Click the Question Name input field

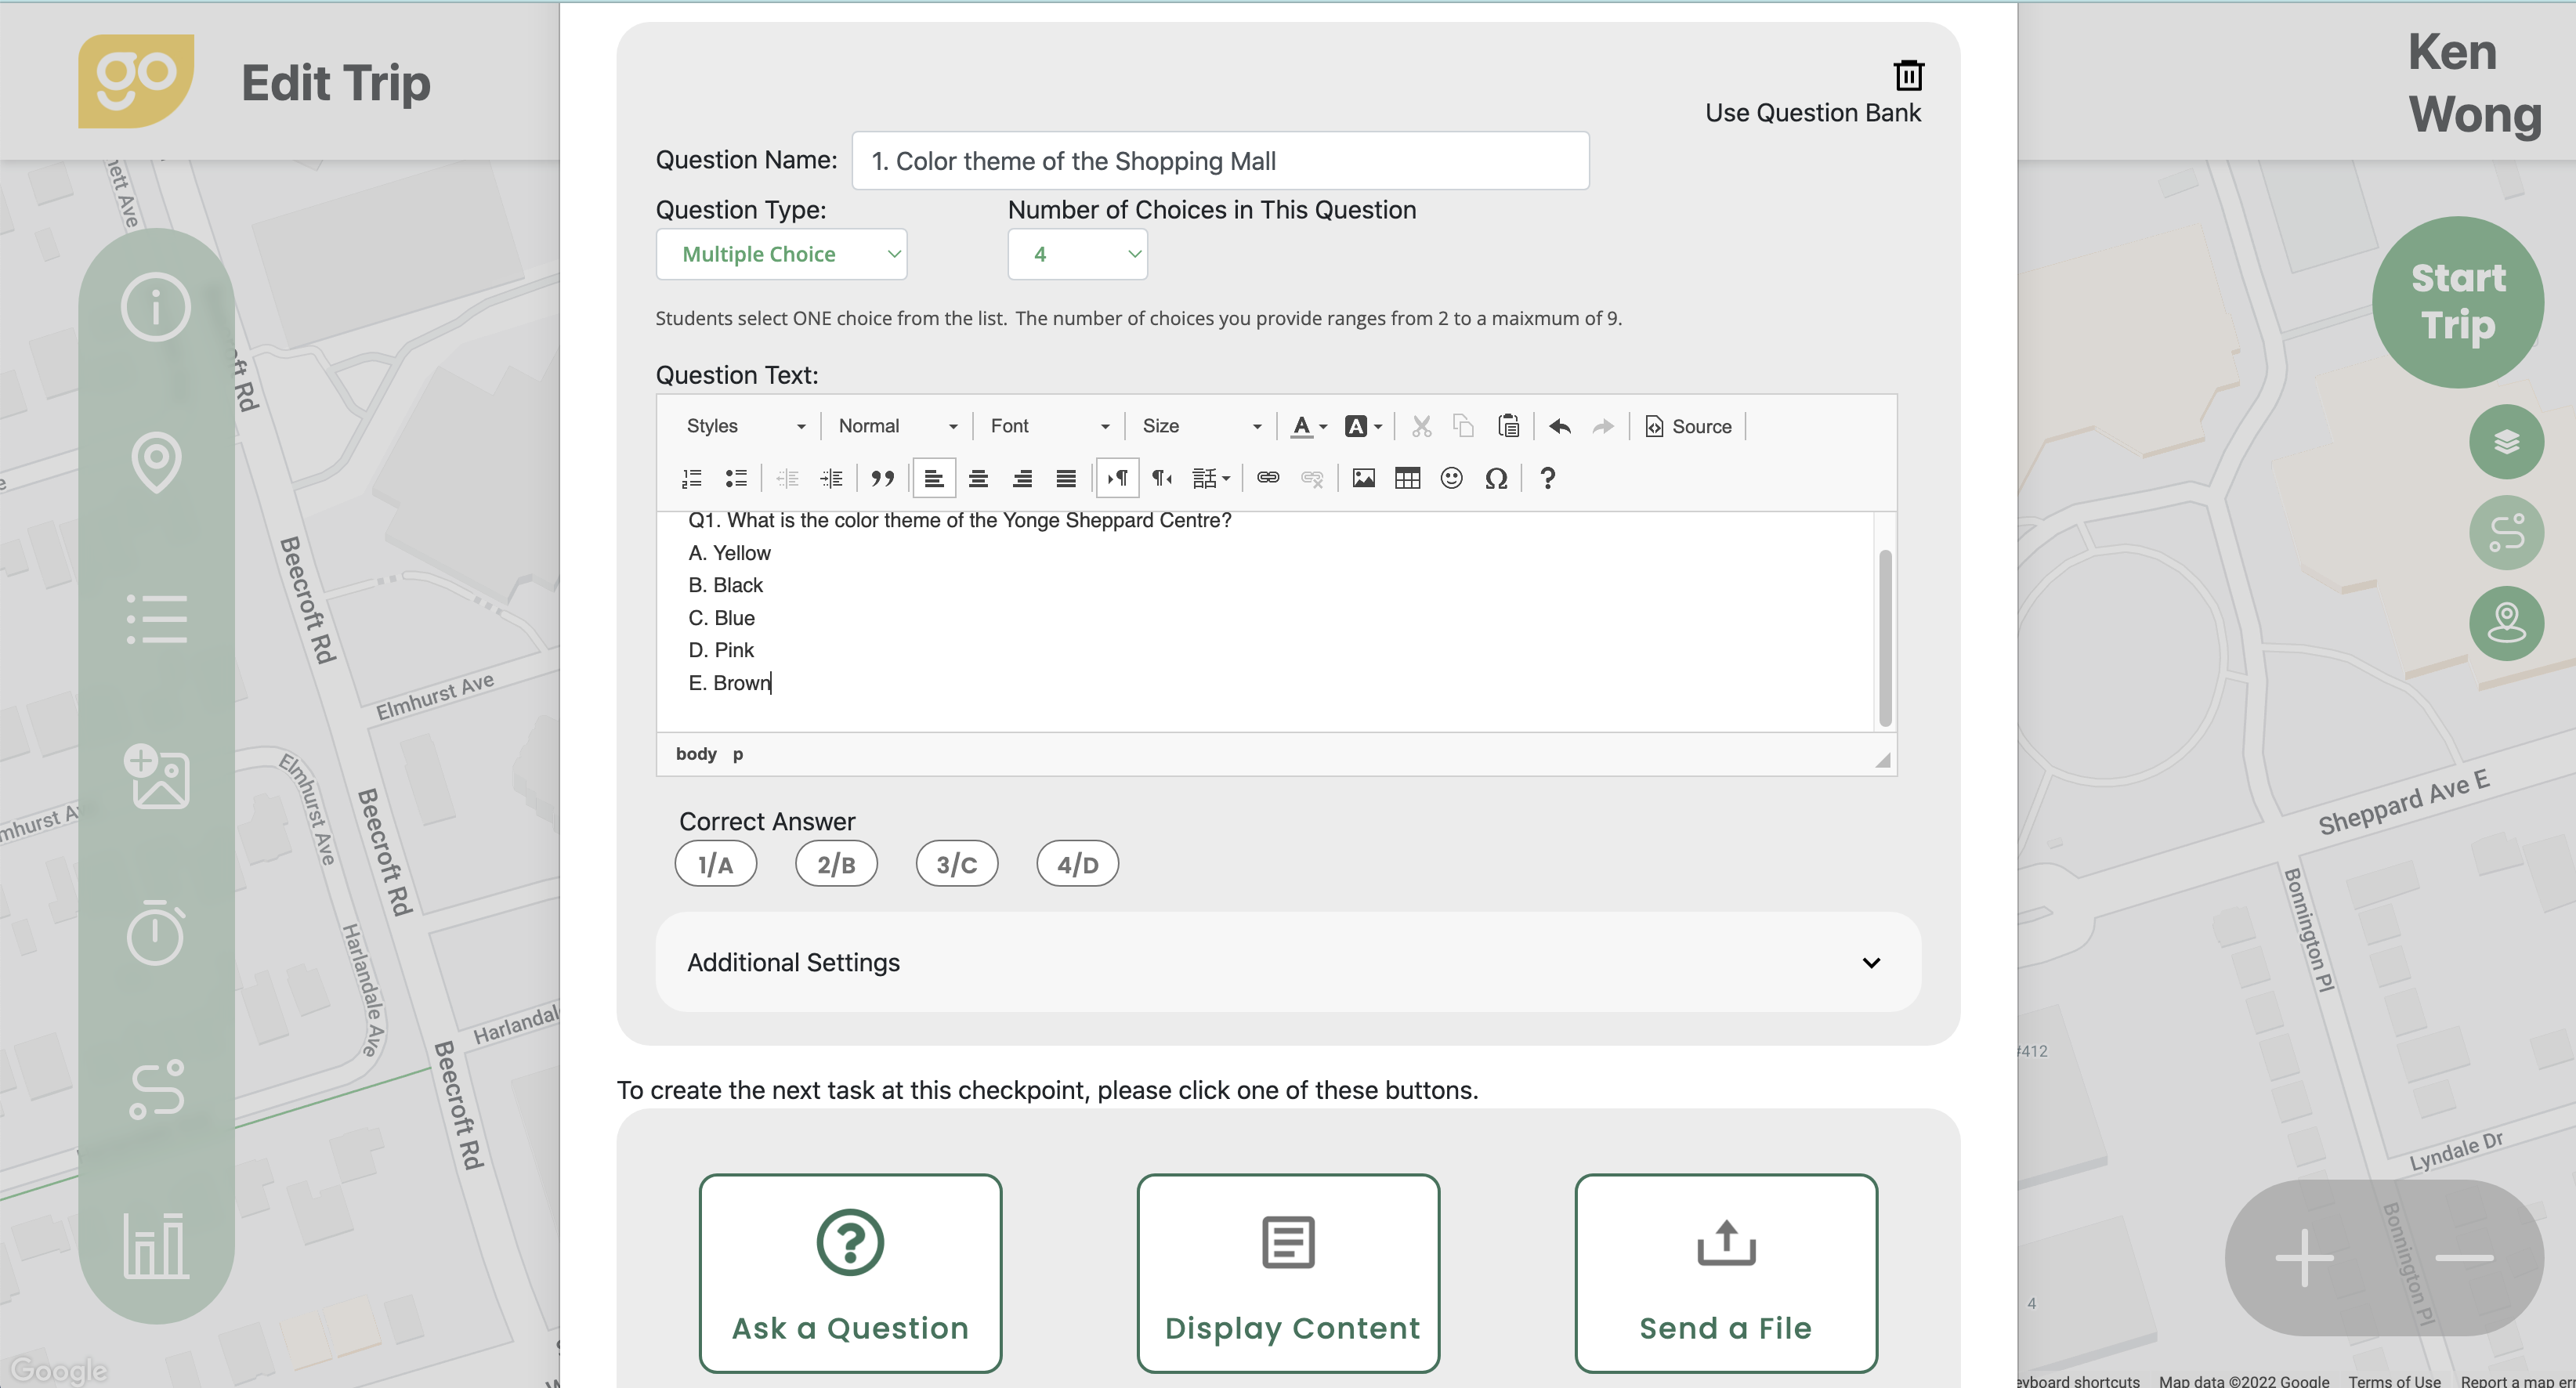[1220, 161]
